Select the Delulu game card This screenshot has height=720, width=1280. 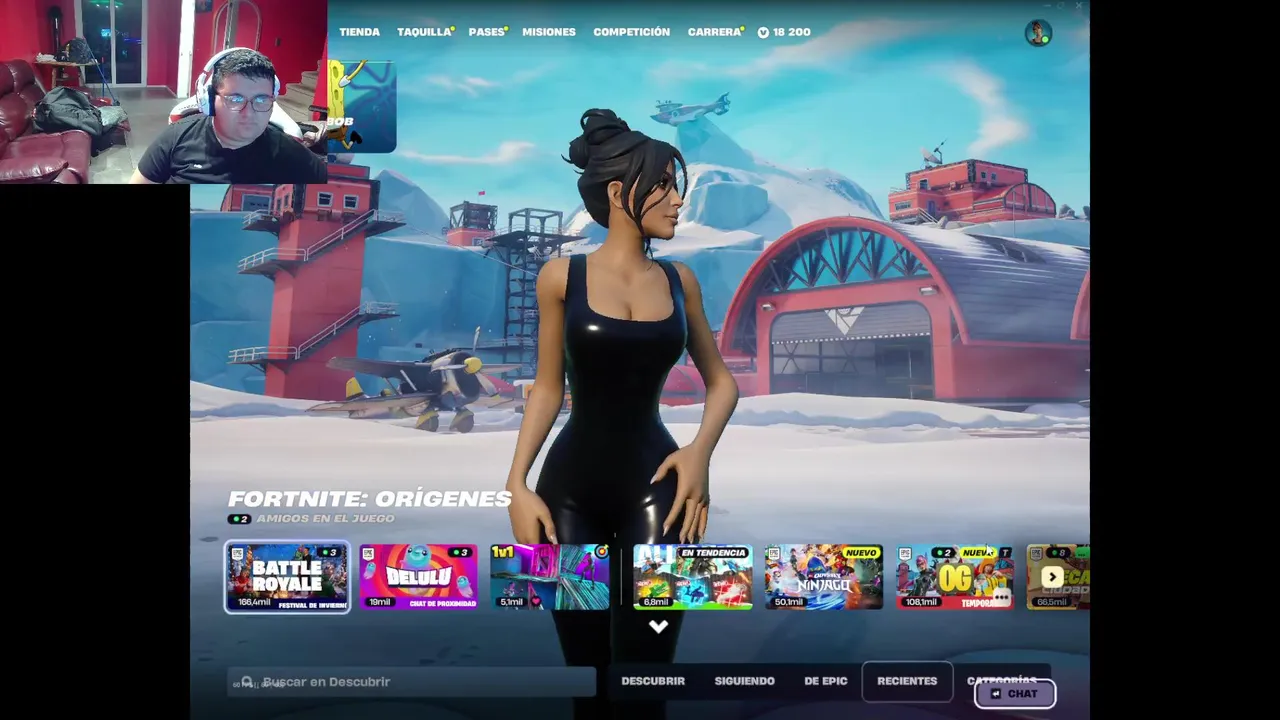pos(418,577)
